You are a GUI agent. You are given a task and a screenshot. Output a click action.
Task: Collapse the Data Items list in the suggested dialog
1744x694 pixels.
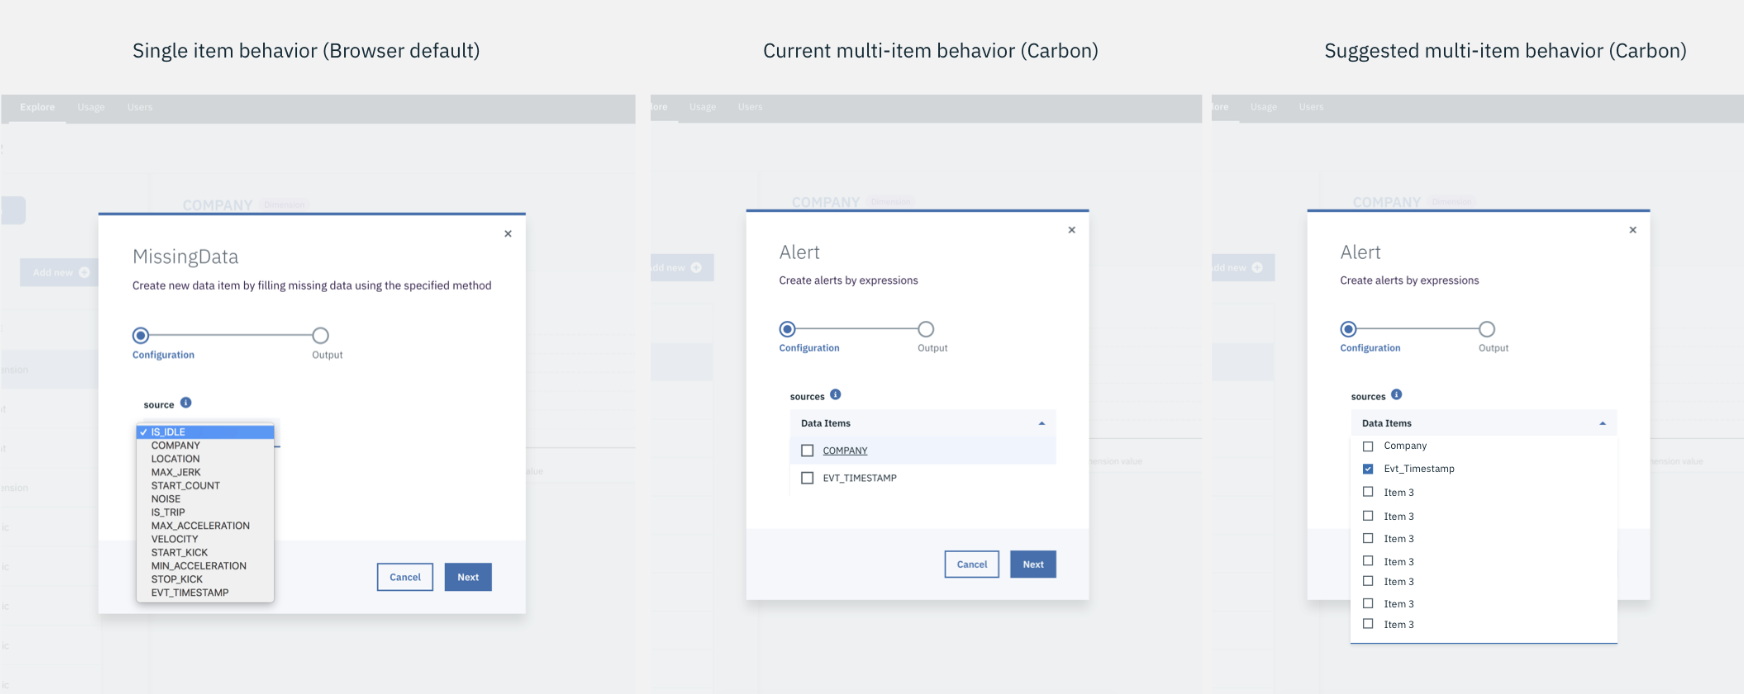(x=1604, y=422)
